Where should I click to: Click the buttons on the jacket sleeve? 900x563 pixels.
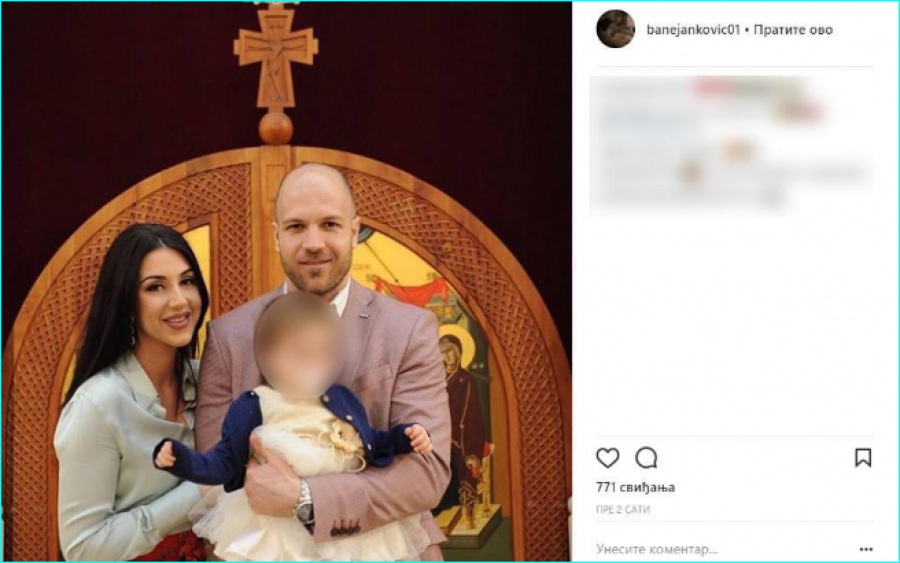pyautogui.click(x=346, y=529)
